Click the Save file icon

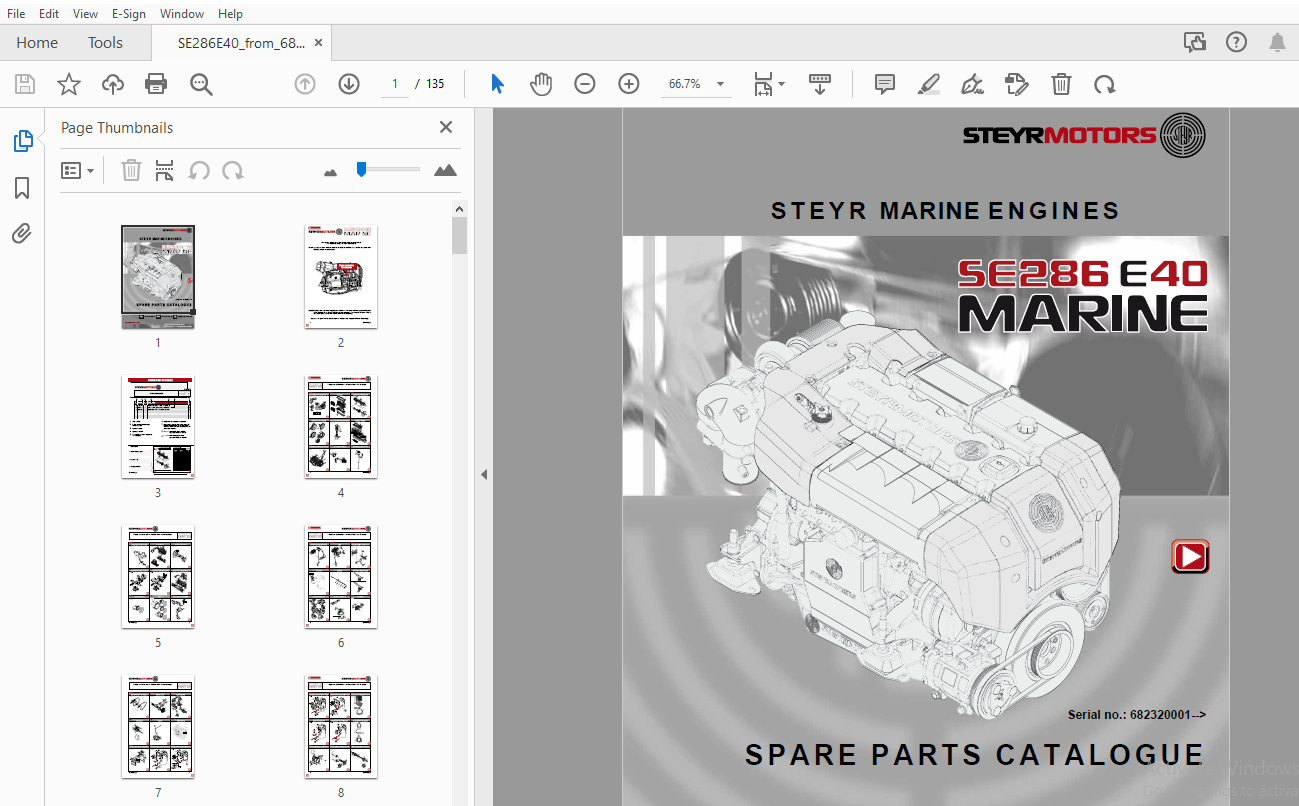point(25,85)
